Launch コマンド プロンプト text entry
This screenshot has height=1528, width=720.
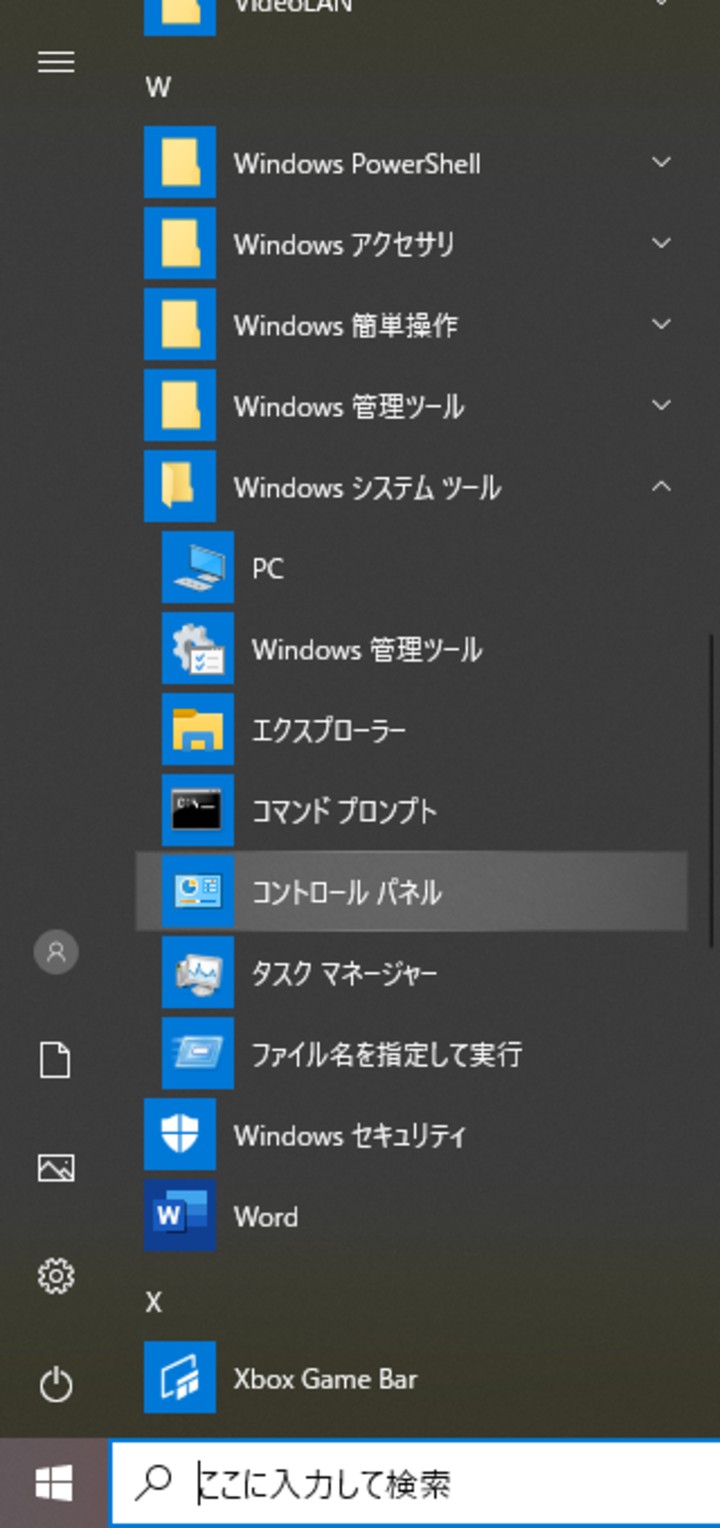tap(344, 811)
